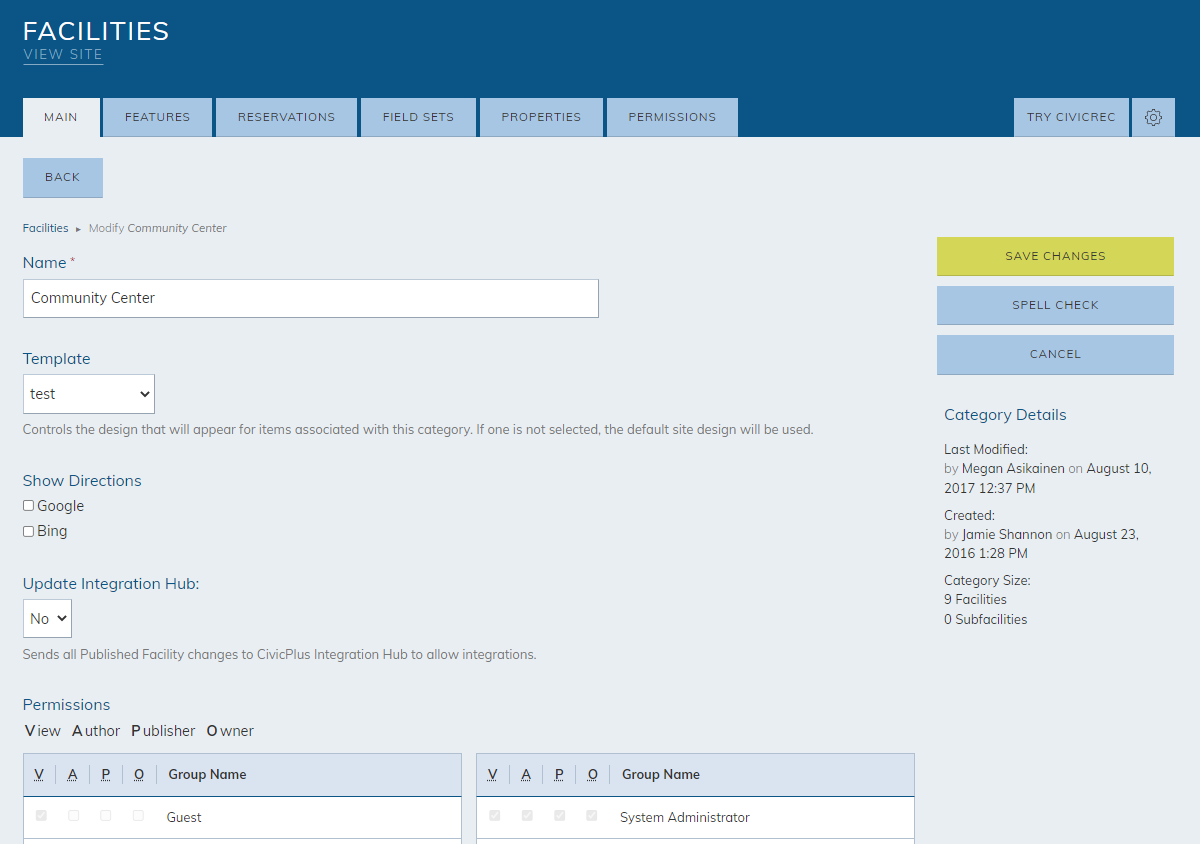Enable Bing directions checkbox
1200x844 pixels.
(28, 531)
